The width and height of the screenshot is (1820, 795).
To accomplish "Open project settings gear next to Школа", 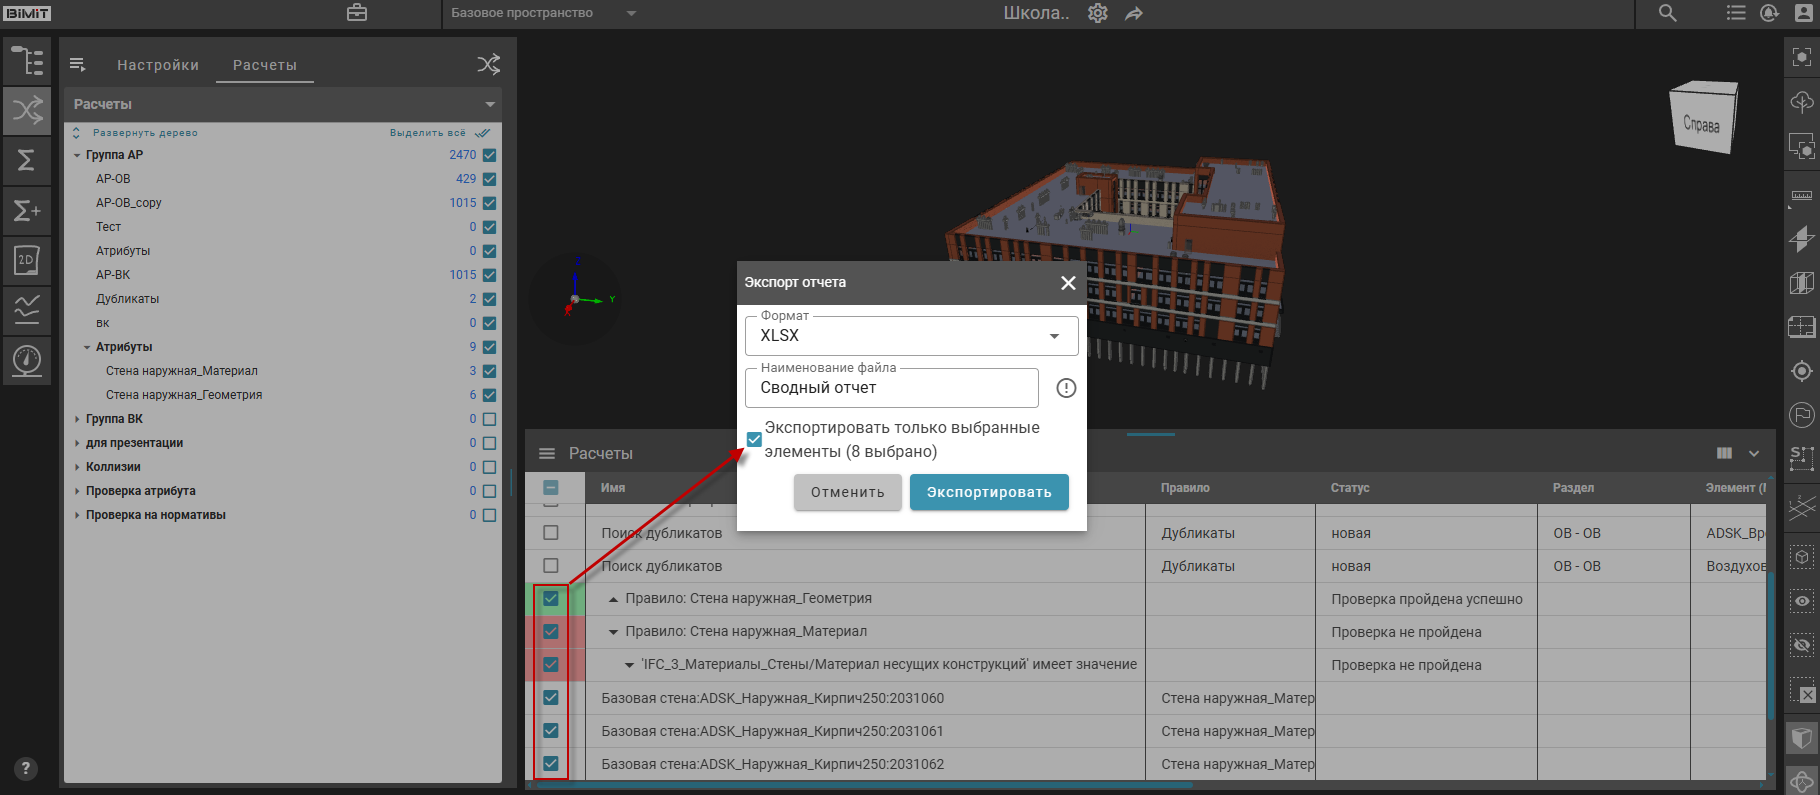I will point(1098,13).
